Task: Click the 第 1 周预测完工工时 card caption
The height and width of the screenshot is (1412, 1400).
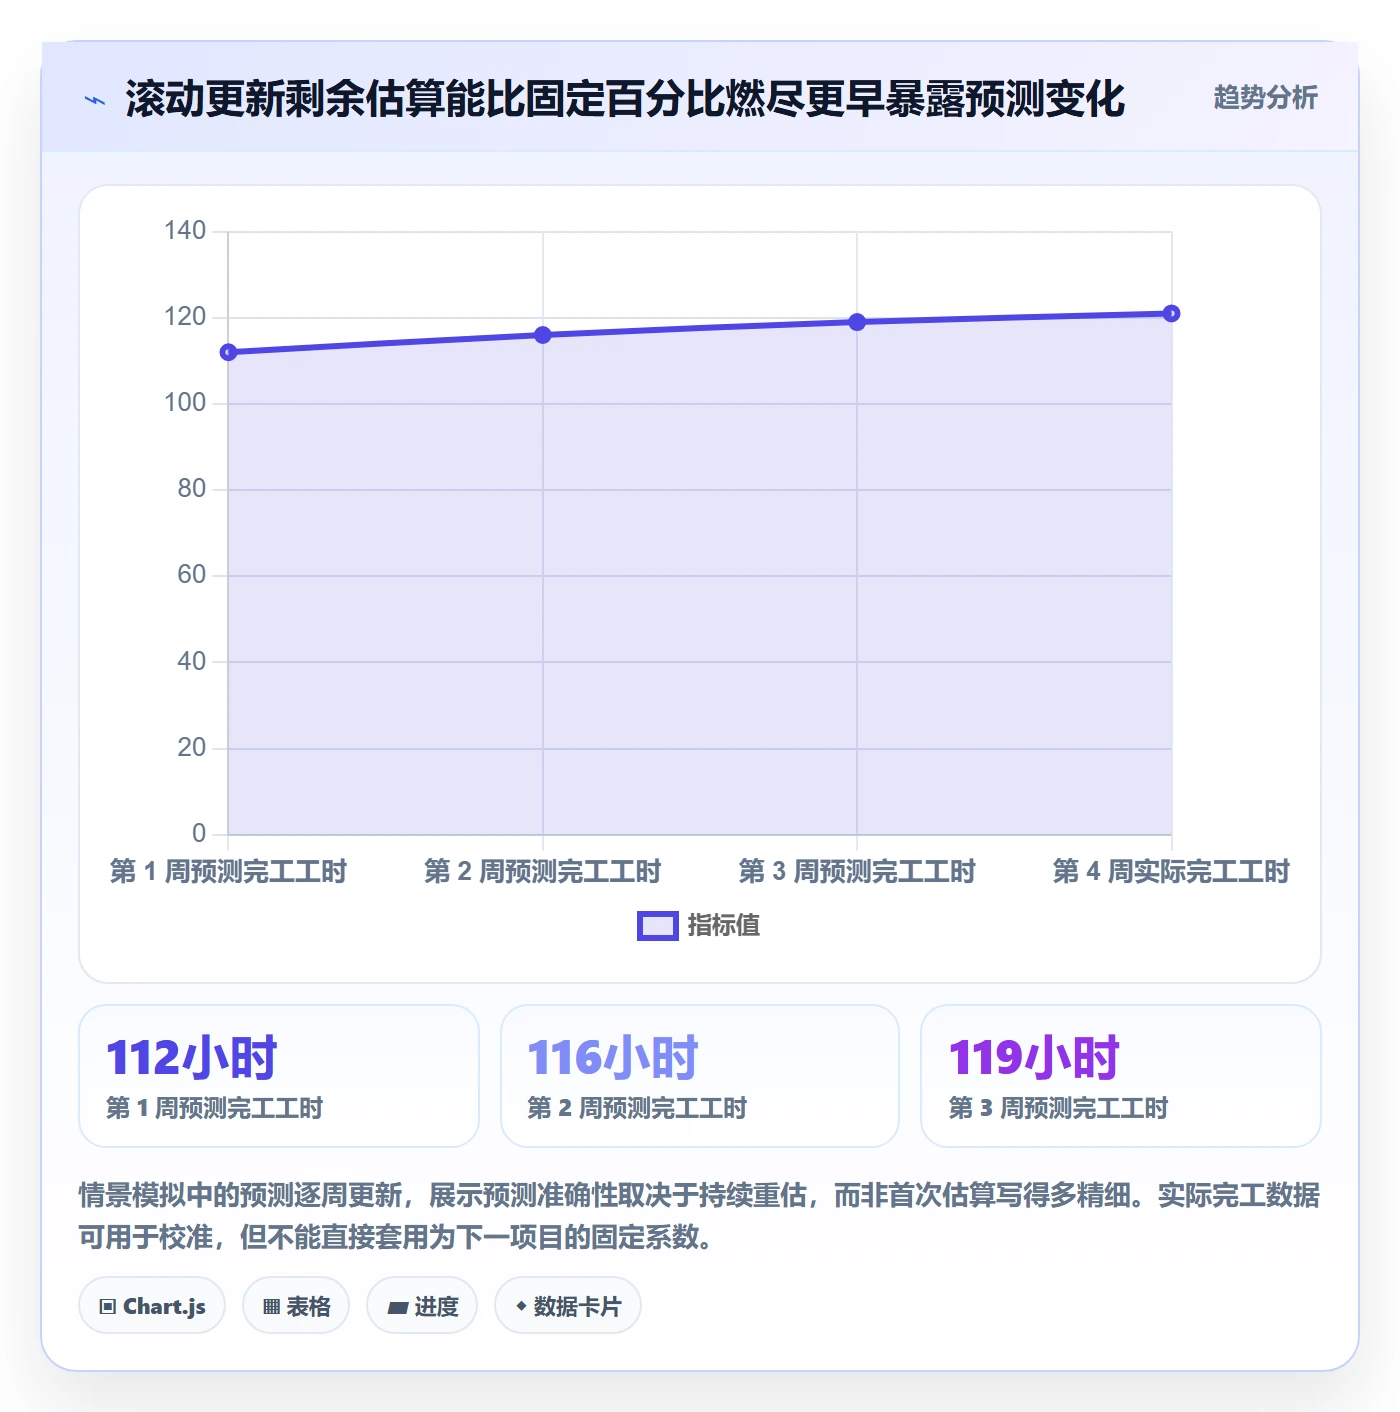Action: pyautogui.click(x=215, y=1108)
